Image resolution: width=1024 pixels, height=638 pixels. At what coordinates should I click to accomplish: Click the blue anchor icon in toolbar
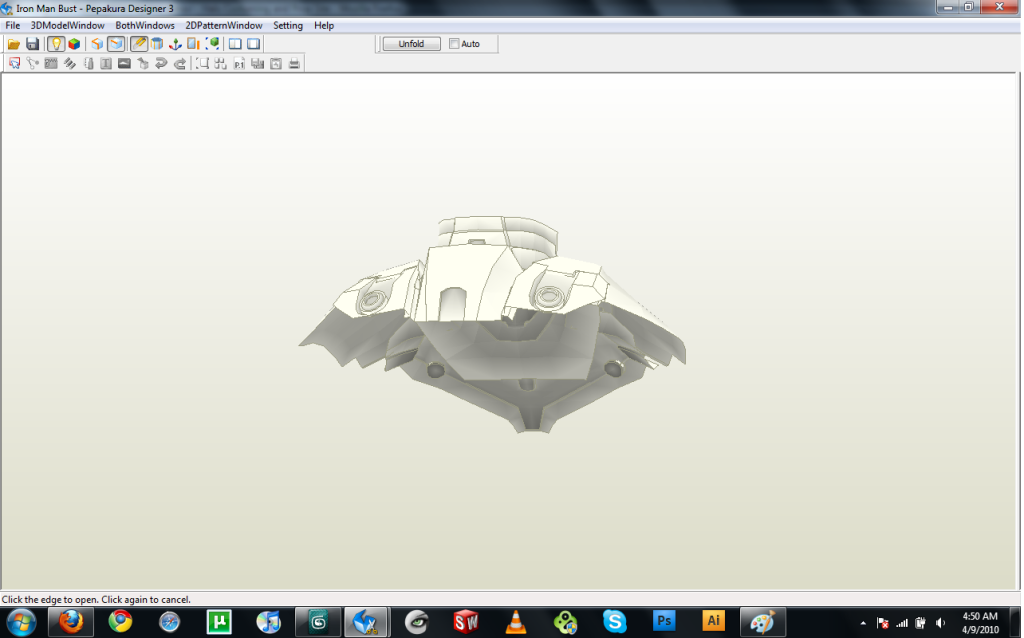tap(175, 44)
